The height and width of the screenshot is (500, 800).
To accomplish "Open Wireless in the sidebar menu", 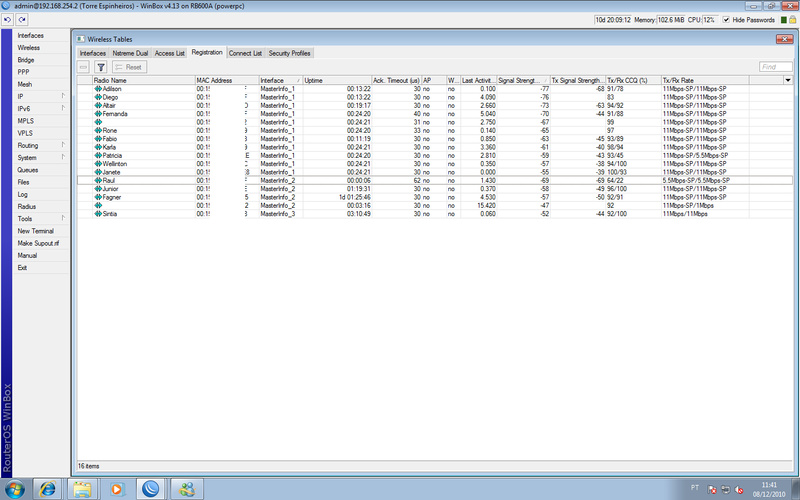I will 29,47.
